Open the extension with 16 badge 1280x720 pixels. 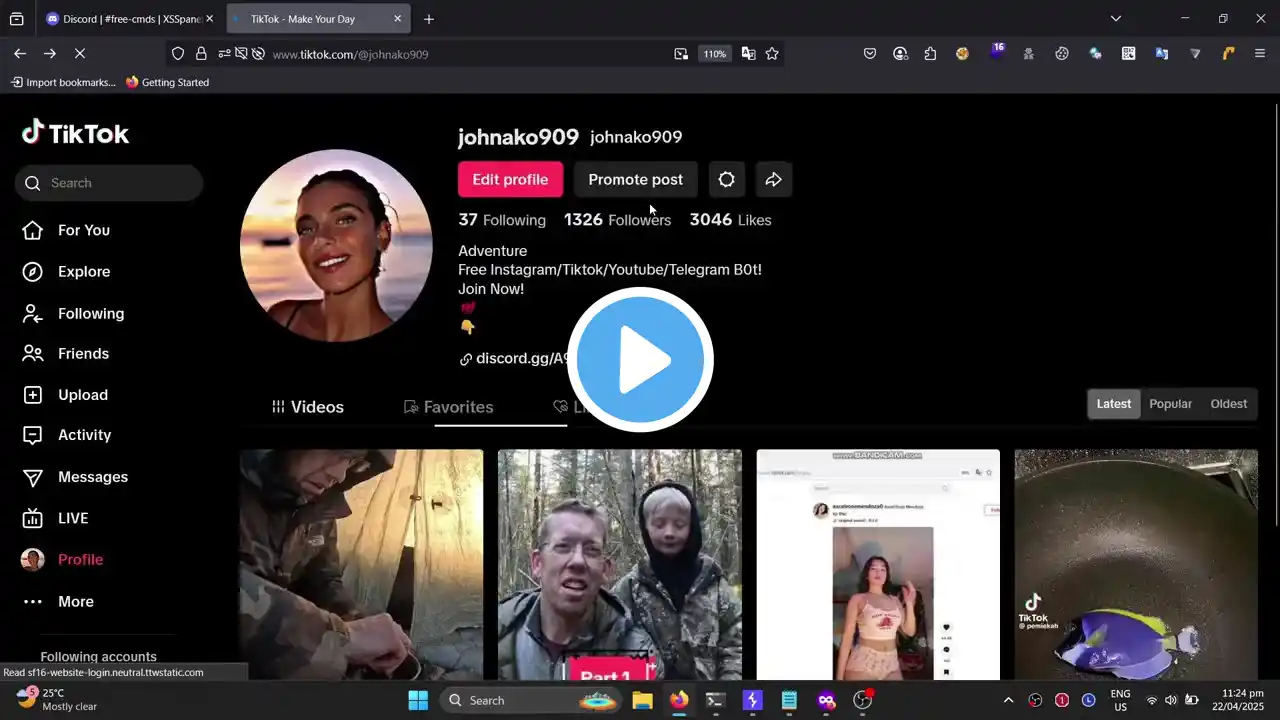click(996, 52)
